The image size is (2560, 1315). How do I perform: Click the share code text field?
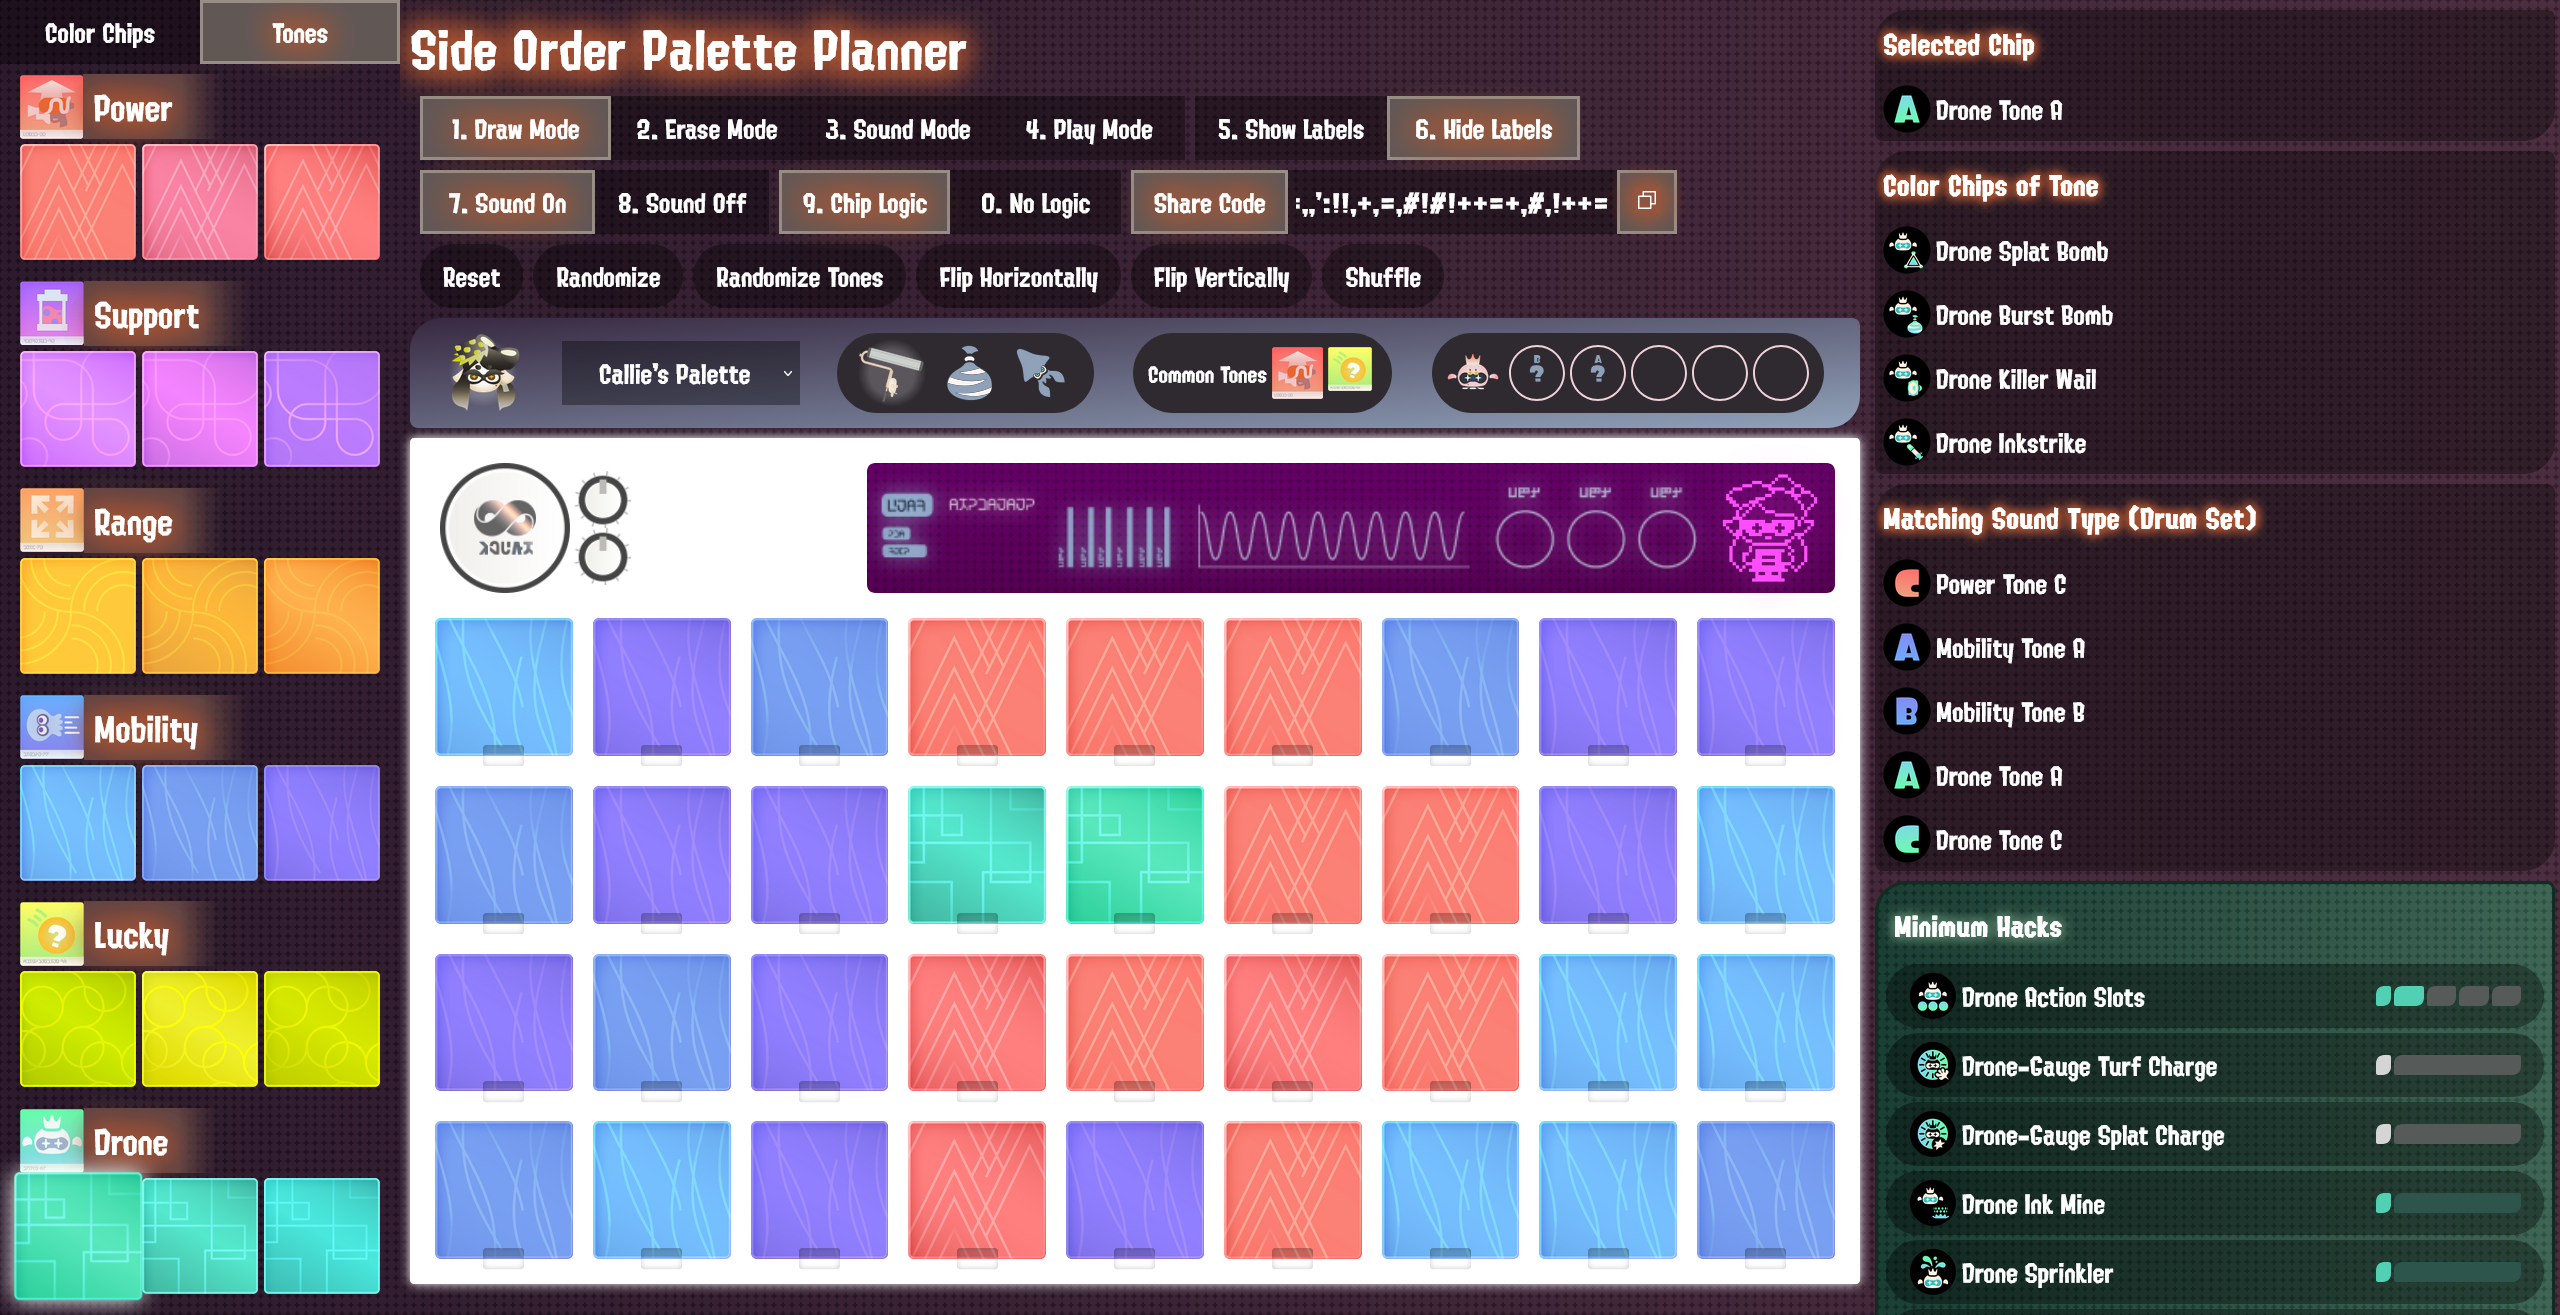pyautogui.click(x=1452, y=203)
